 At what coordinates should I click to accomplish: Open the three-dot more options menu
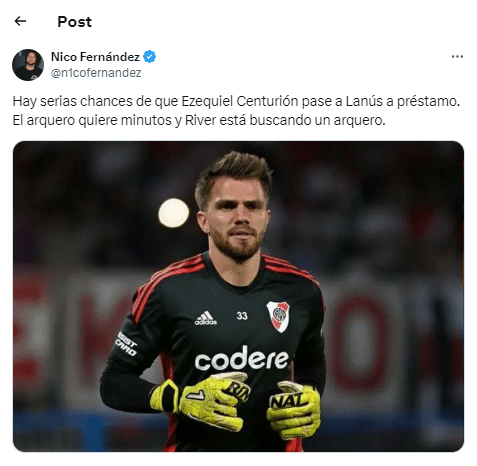(x=457, y=57)
